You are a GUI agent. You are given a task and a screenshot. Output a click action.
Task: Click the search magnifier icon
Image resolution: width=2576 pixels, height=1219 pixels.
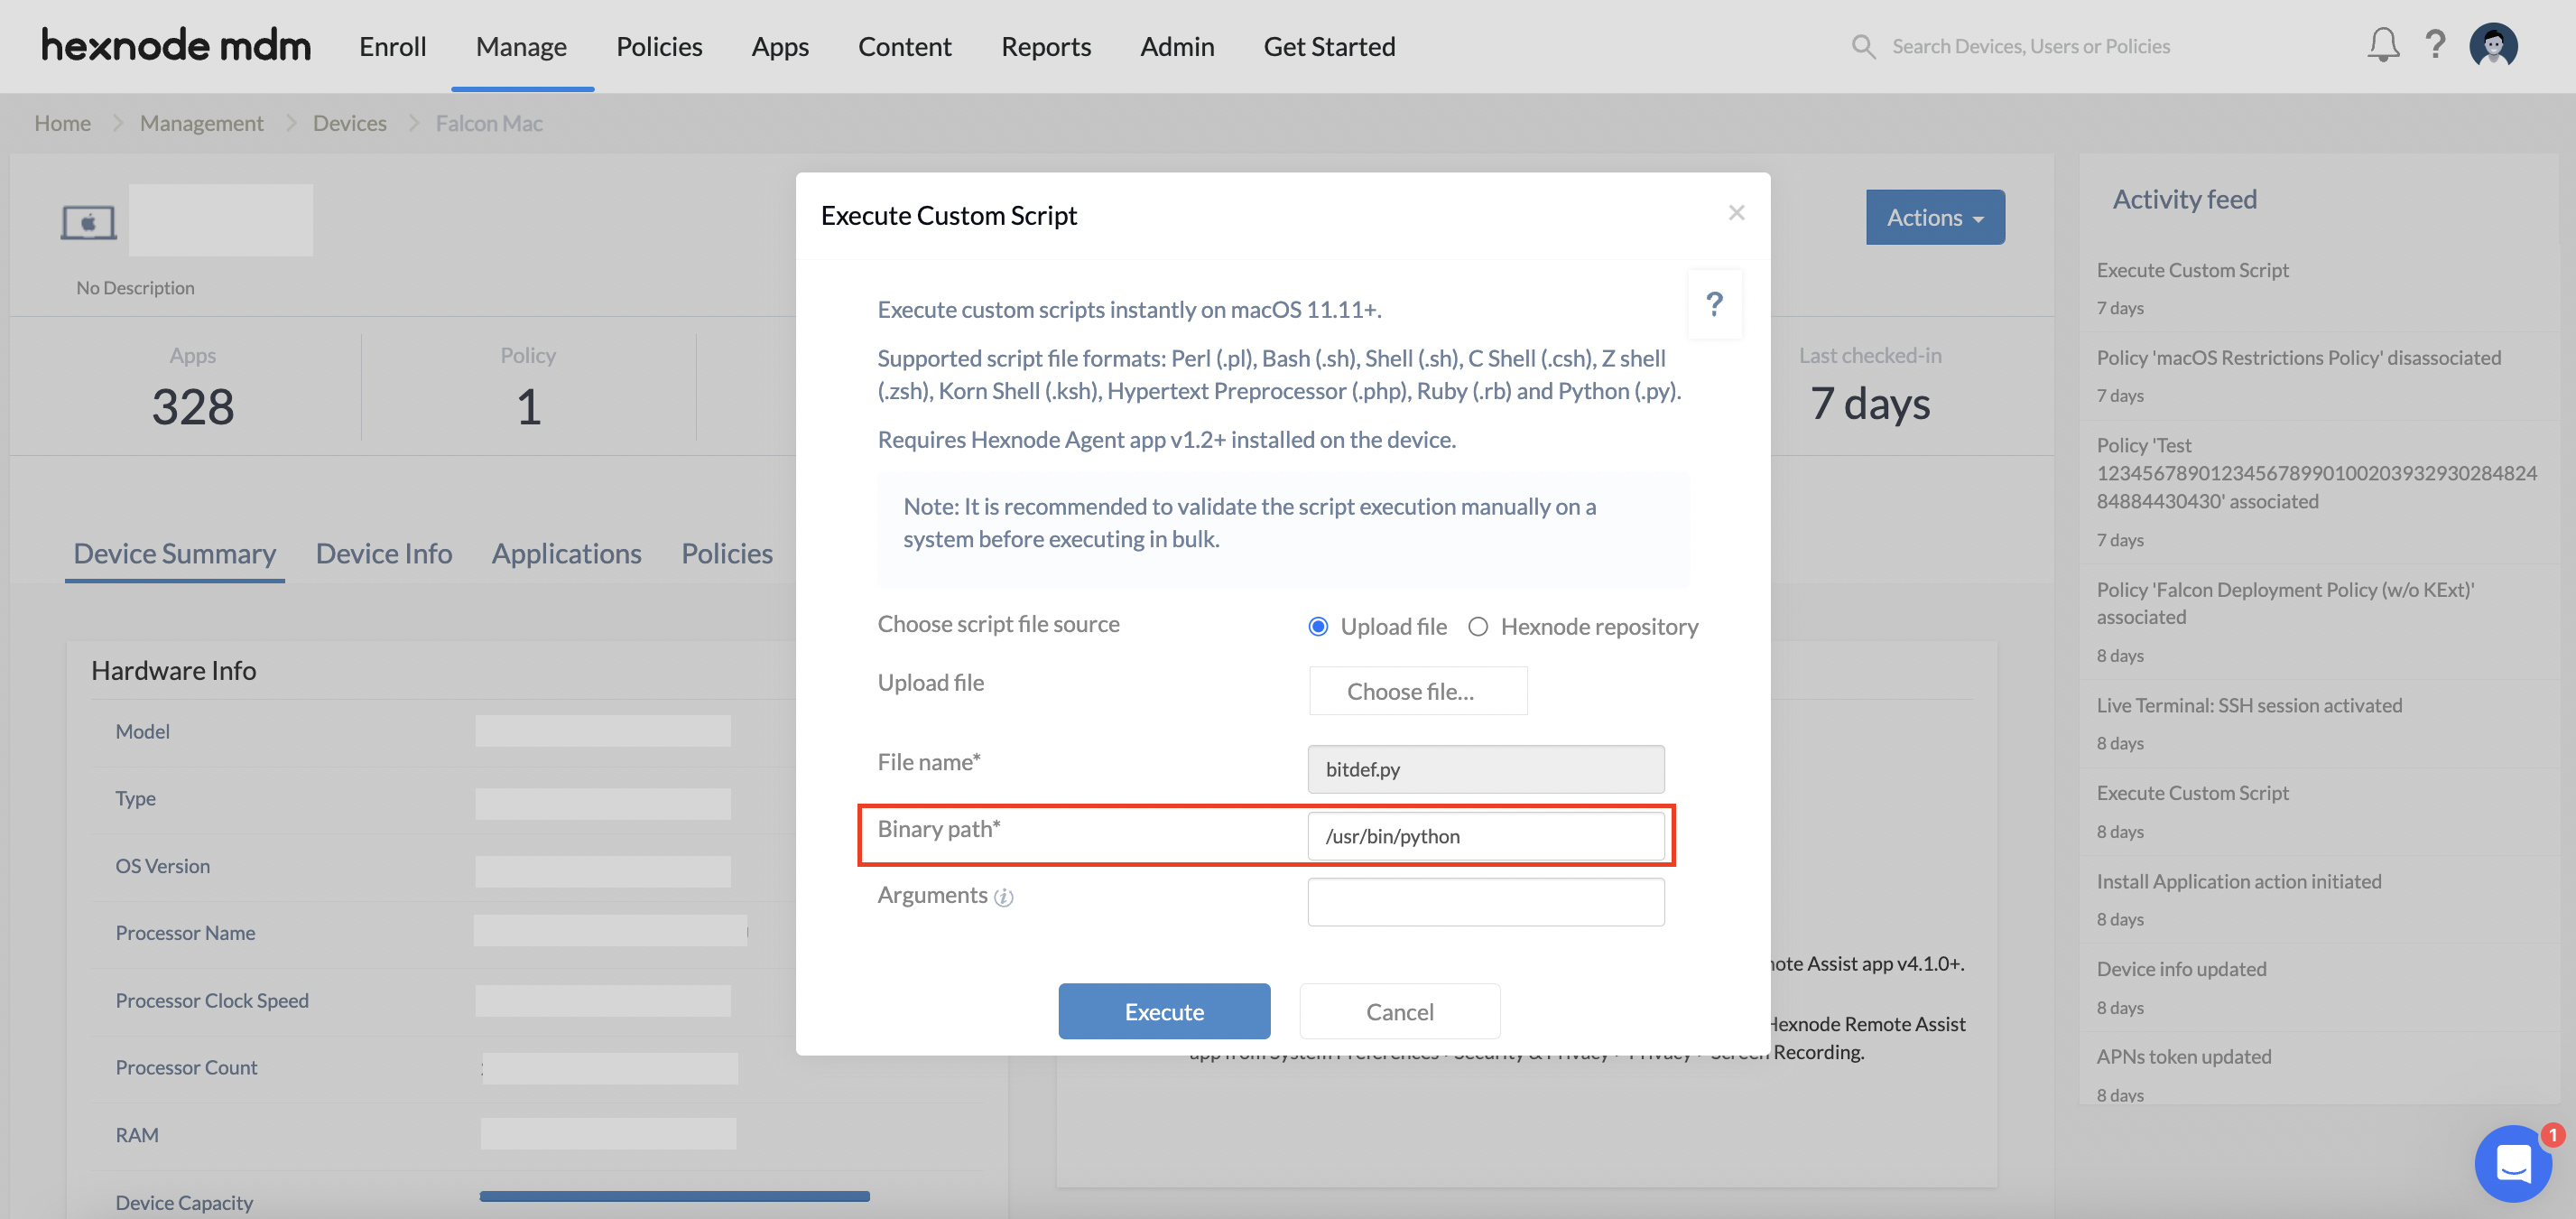1863,46
